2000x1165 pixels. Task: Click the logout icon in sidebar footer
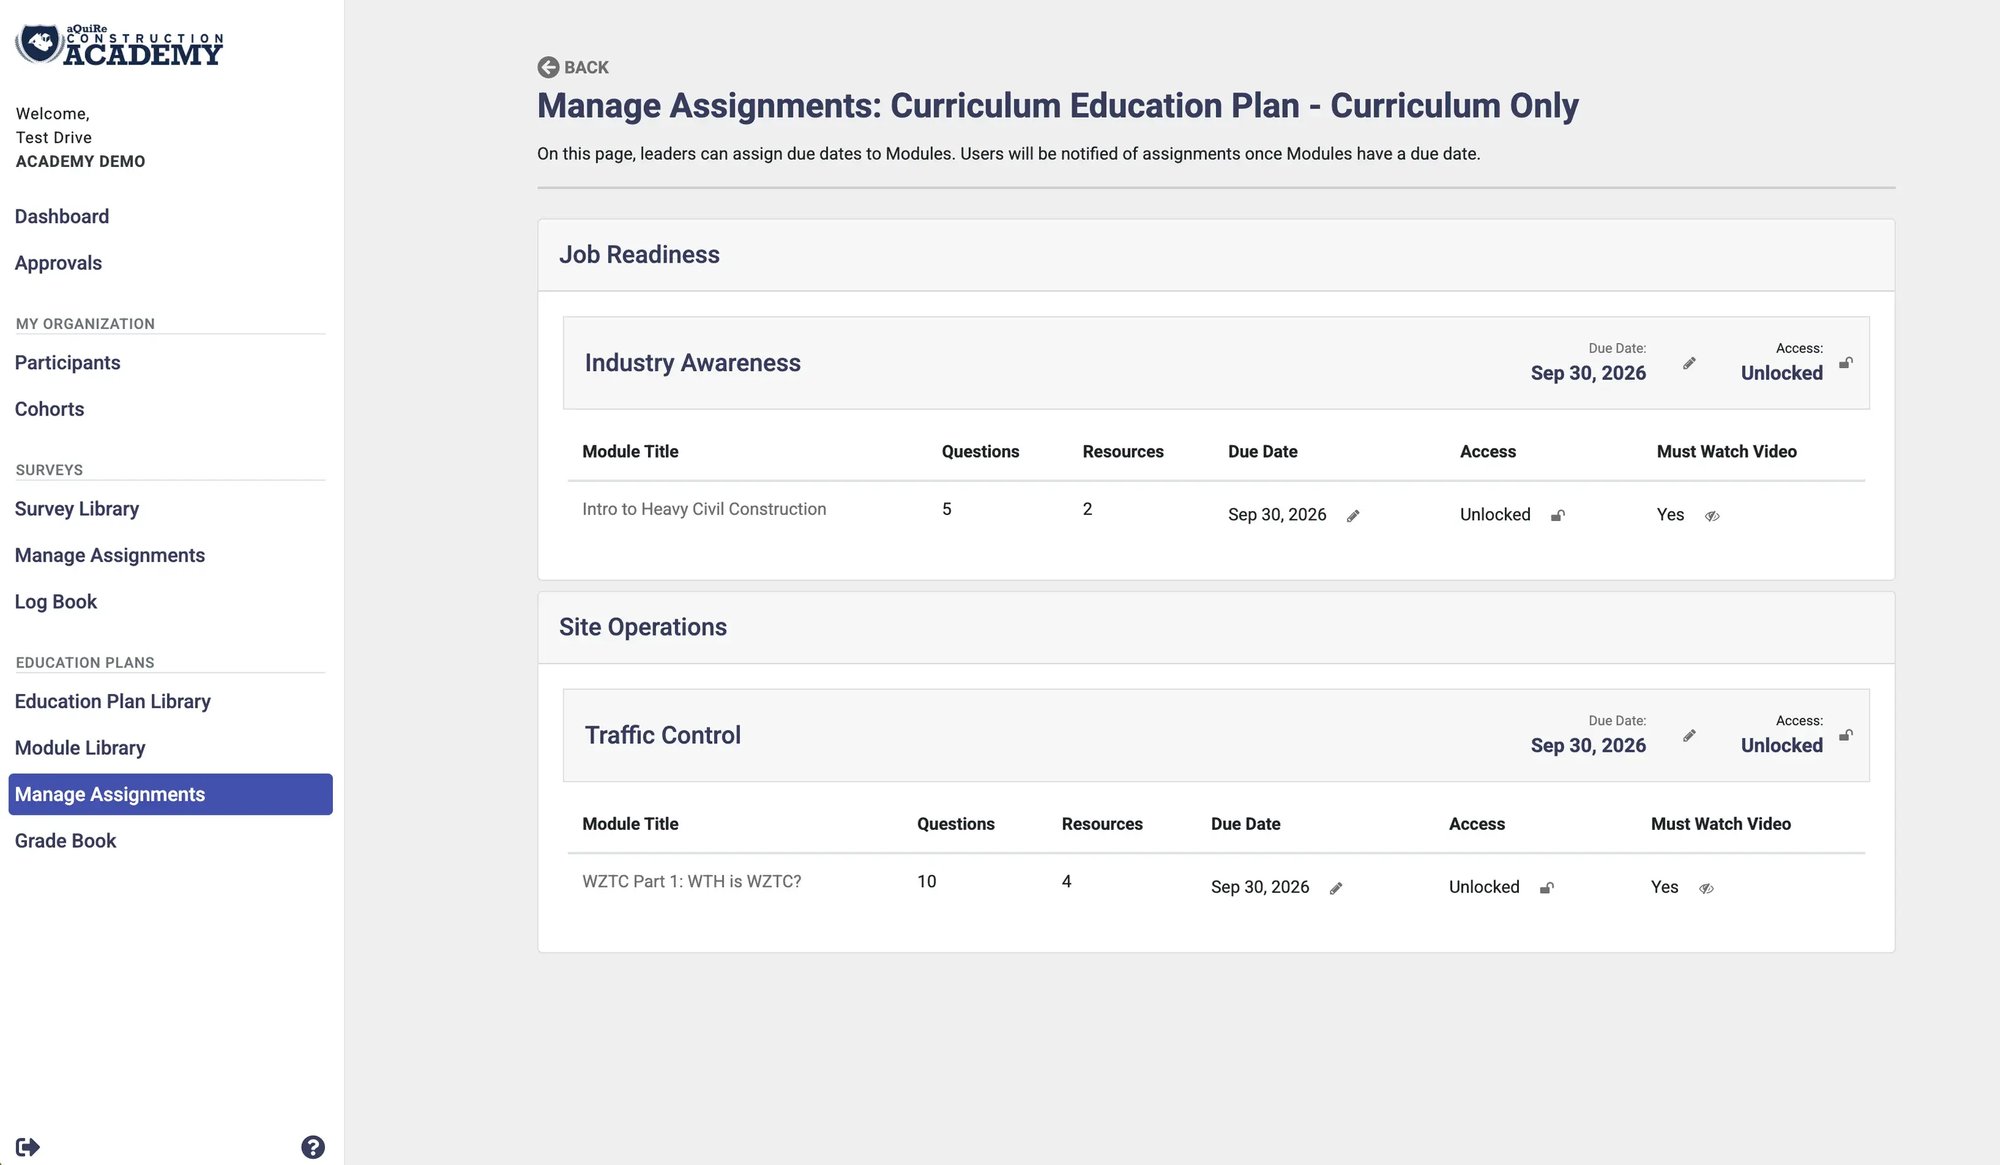click(28, 1147)
